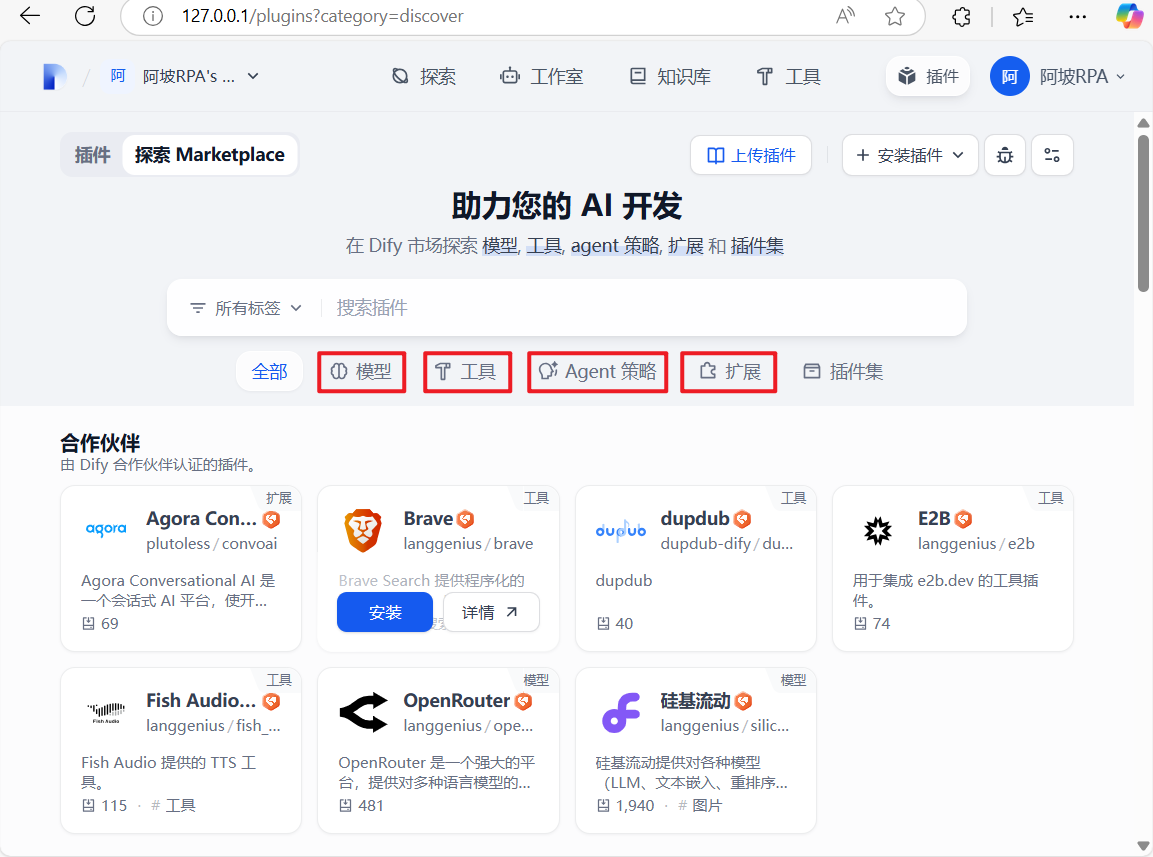This screenshot has width=1153, height=857.
Task: Click the Fish Audio waveform logo
Action: (x=106, y=712)
